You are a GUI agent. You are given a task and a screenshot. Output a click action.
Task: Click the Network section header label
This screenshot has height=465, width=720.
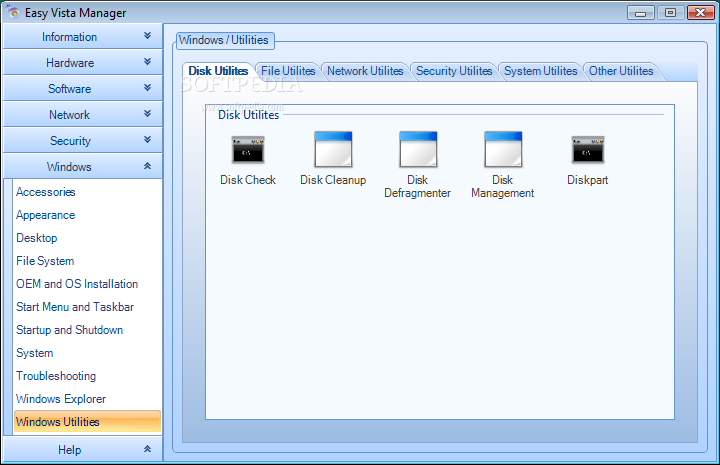coord(69,115)
